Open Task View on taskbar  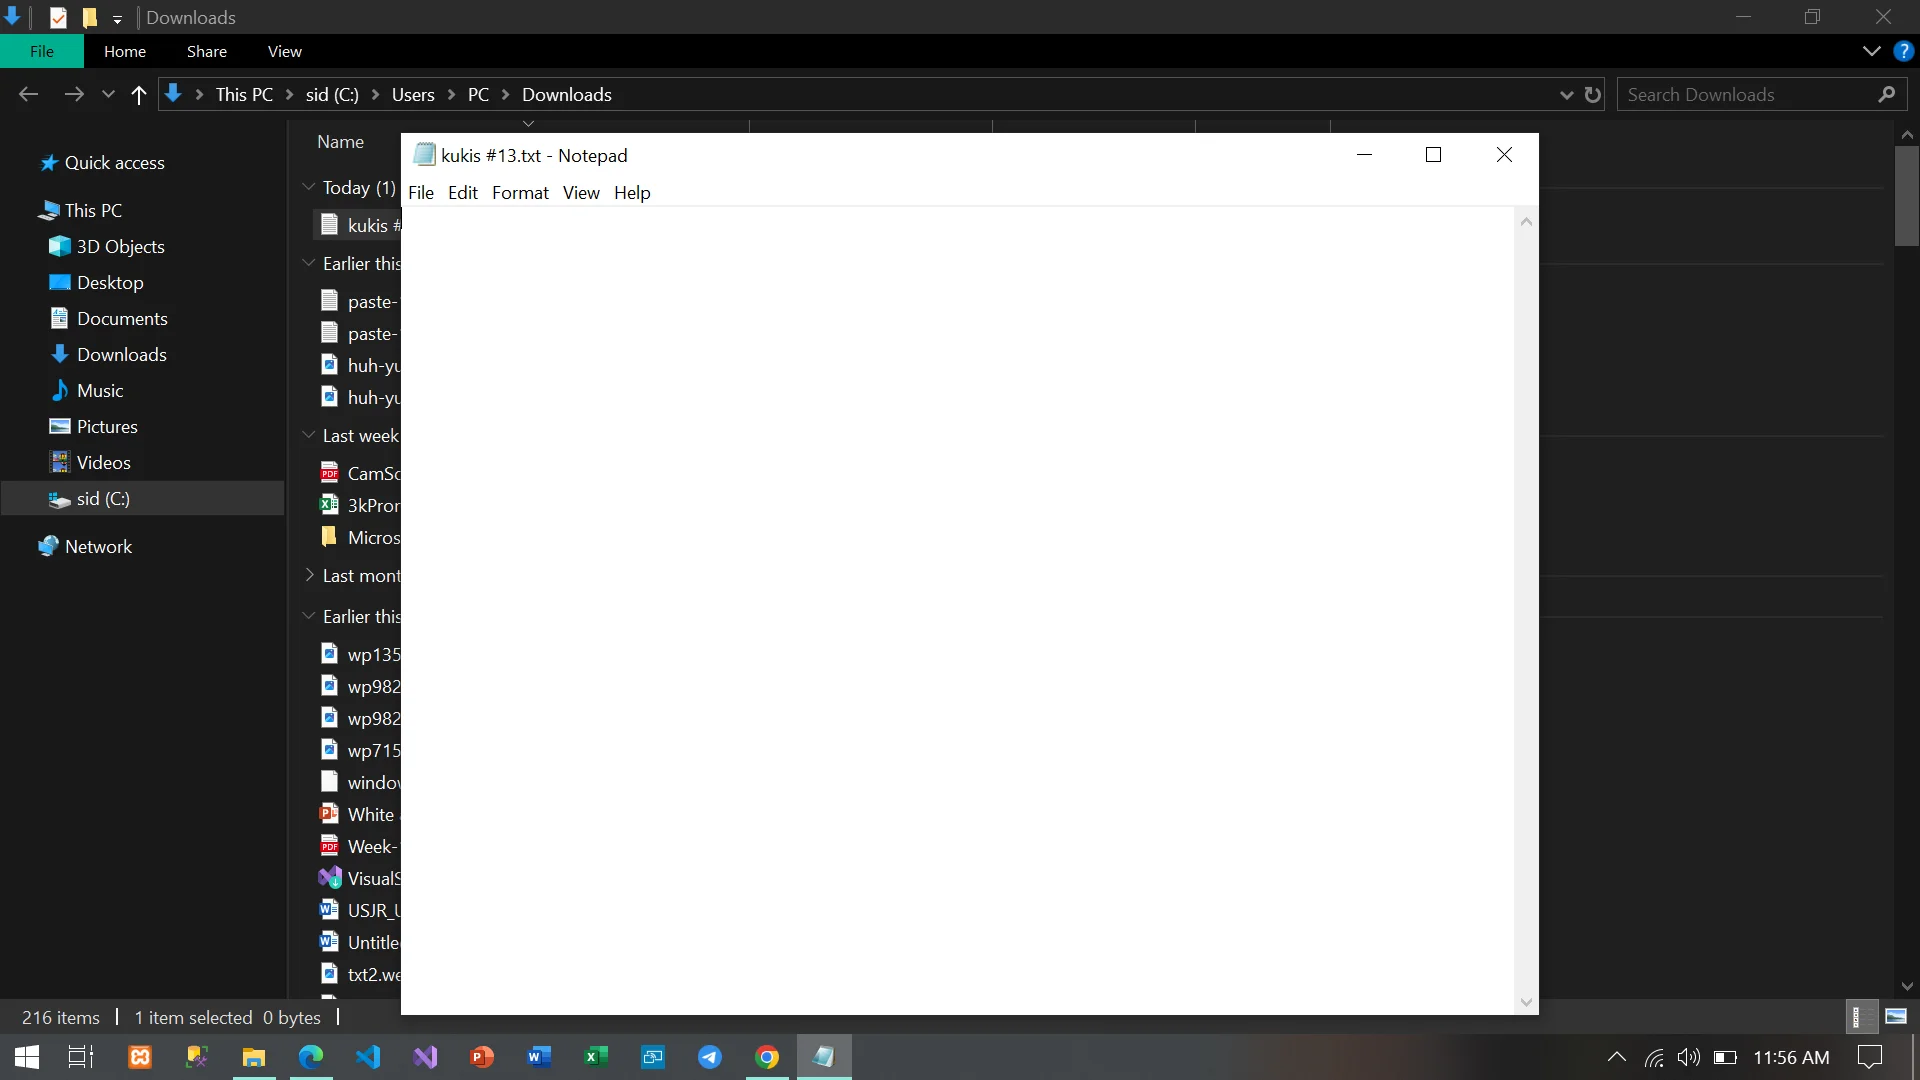pos(81,1057)
